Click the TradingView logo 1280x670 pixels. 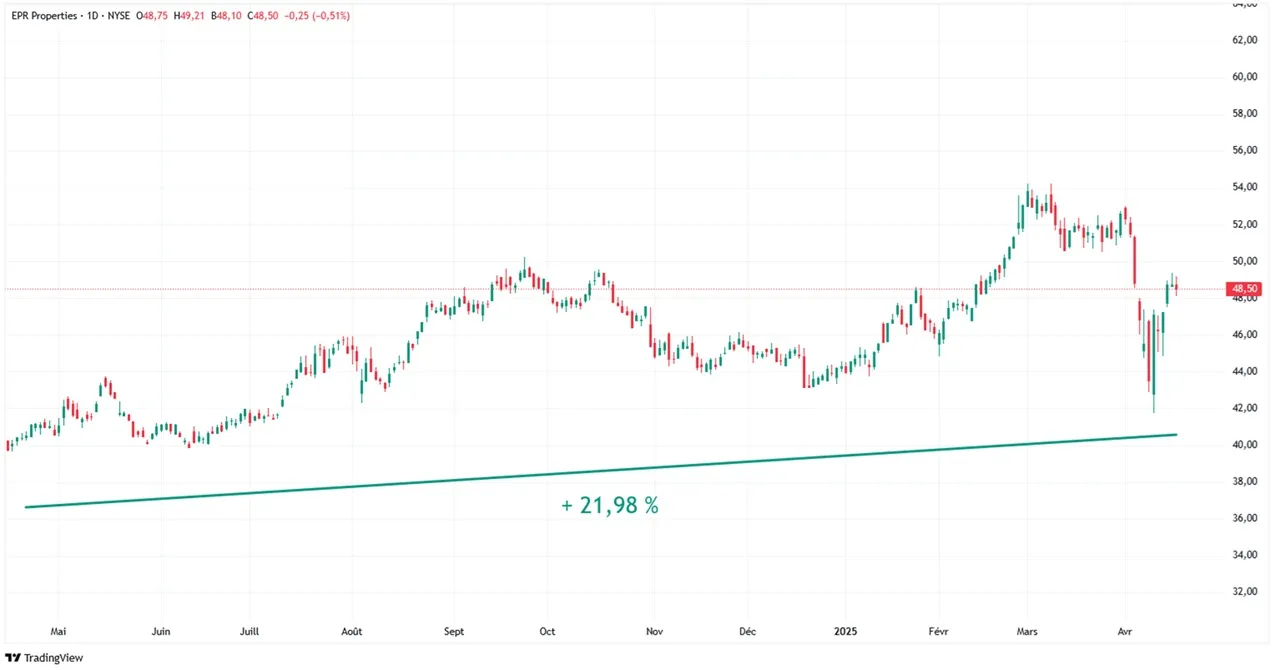tap(44, 657)
